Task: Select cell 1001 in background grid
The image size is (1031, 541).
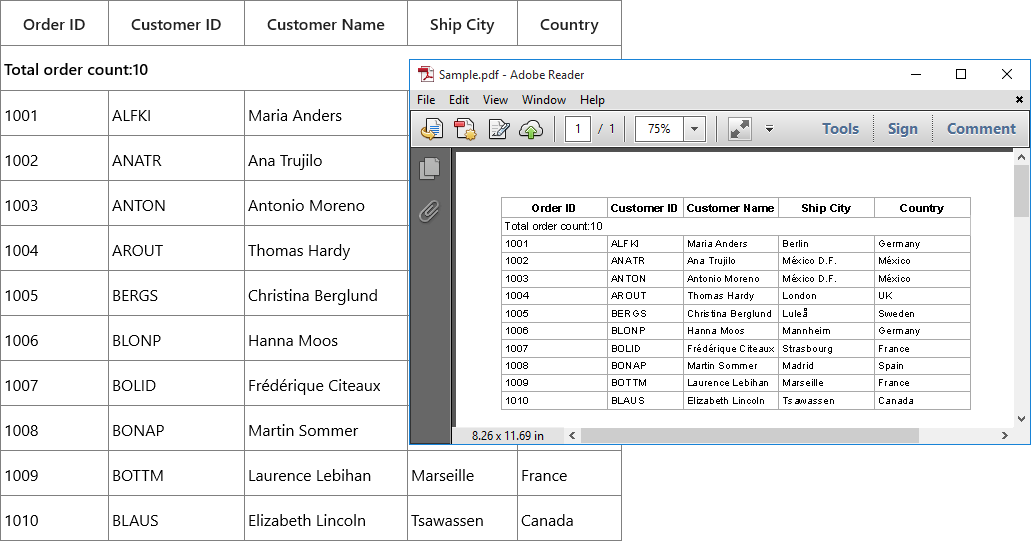Action: (54, 115)
